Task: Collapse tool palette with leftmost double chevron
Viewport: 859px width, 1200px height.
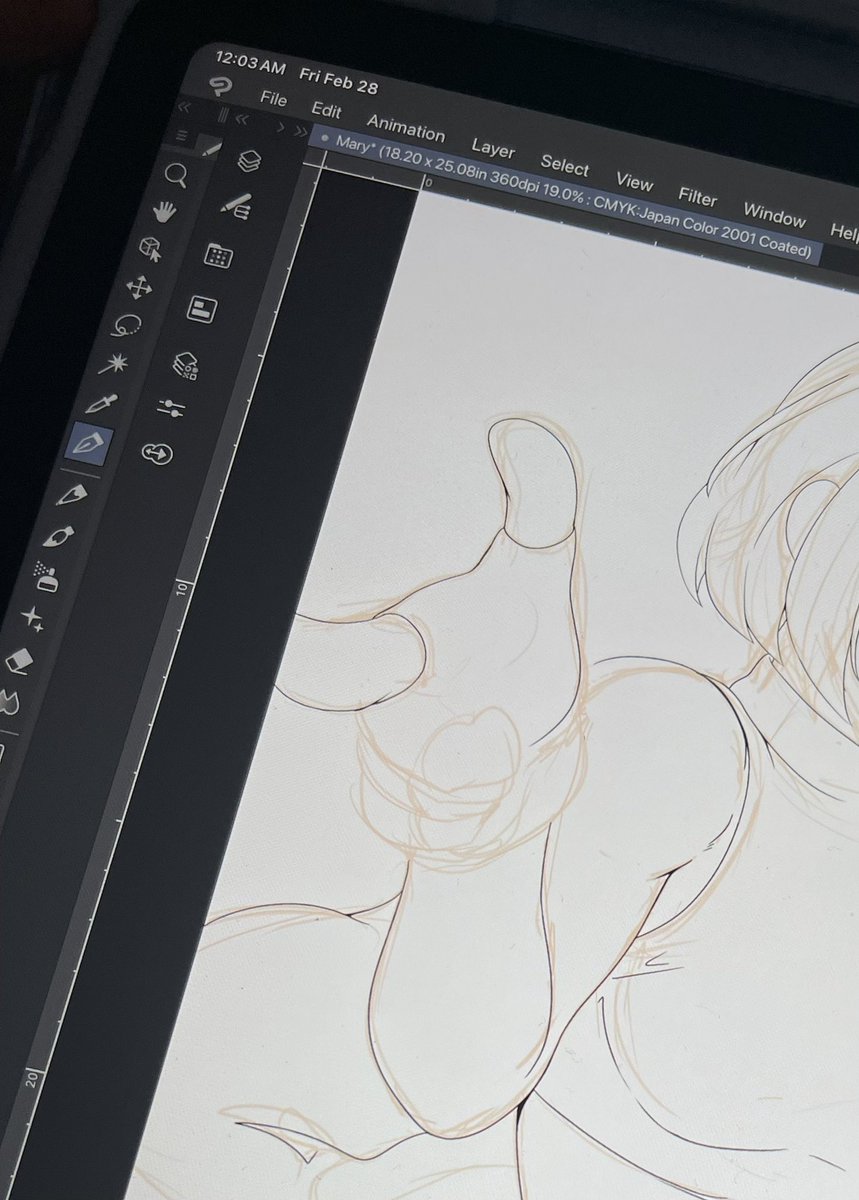Action: pyautogui.click(x=183, y=106)
